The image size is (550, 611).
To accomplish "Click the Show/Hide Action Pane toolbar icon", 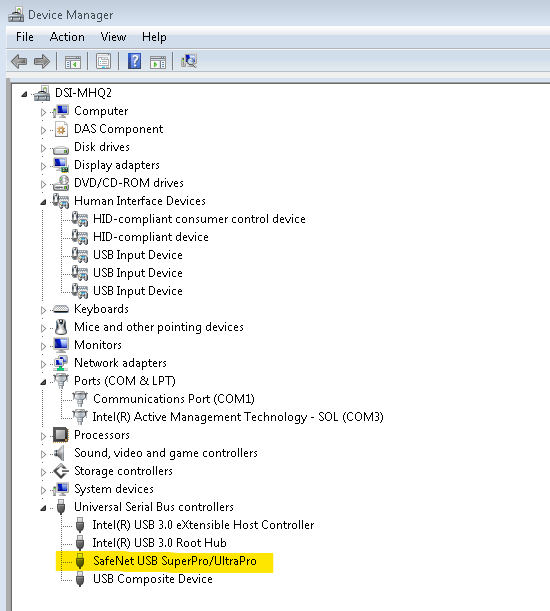I will tap(158, 62).
